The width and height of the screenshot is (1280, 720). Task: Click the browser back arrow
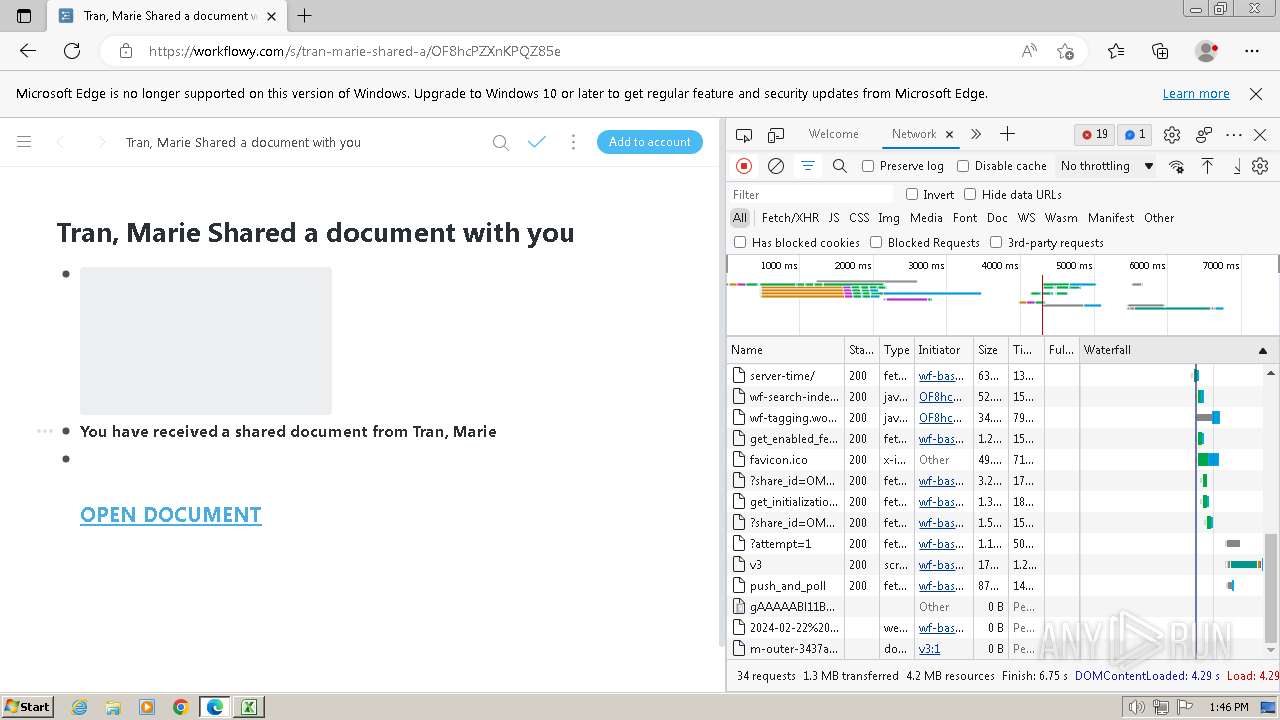[x=28, y=51]
